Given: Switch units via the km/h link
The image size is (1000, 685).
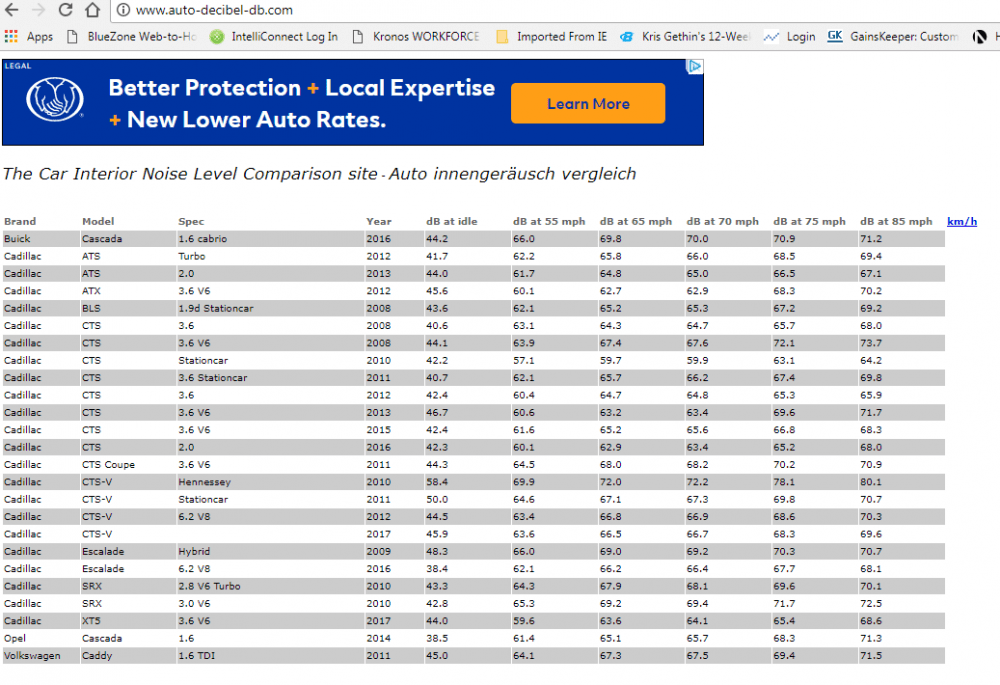Looking at the screenshot, I should [x=961, y=221].
